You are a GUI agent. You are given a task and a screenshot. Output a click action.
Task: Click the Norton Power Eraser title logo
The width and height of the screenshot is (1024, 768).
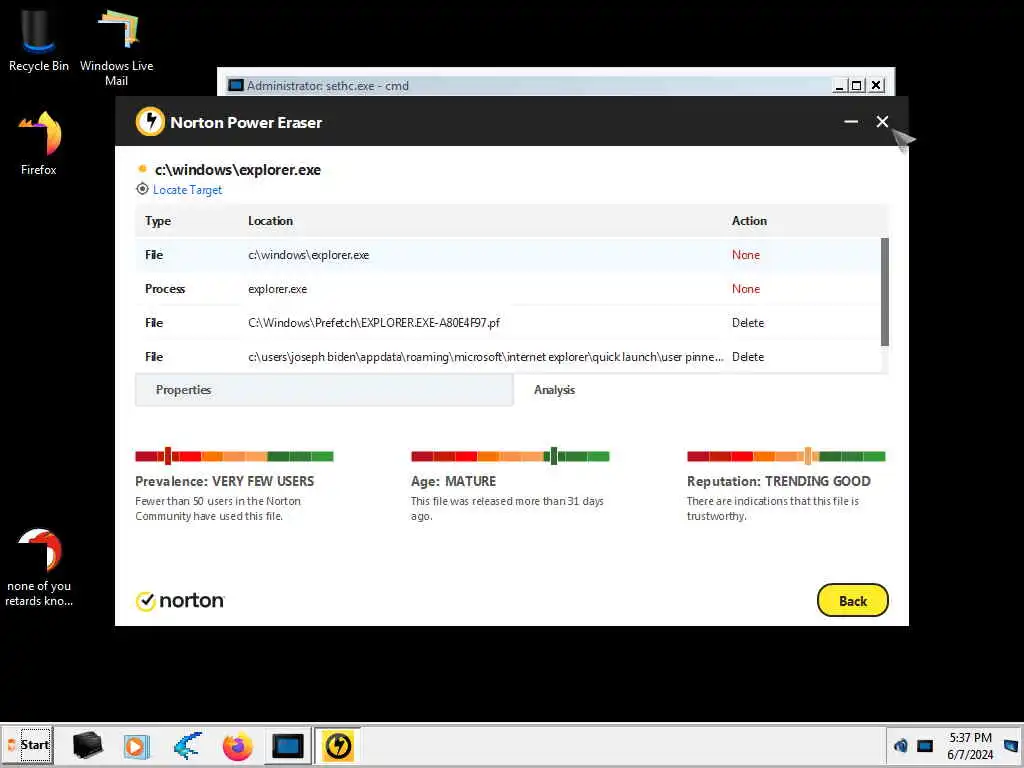[150, 122]
